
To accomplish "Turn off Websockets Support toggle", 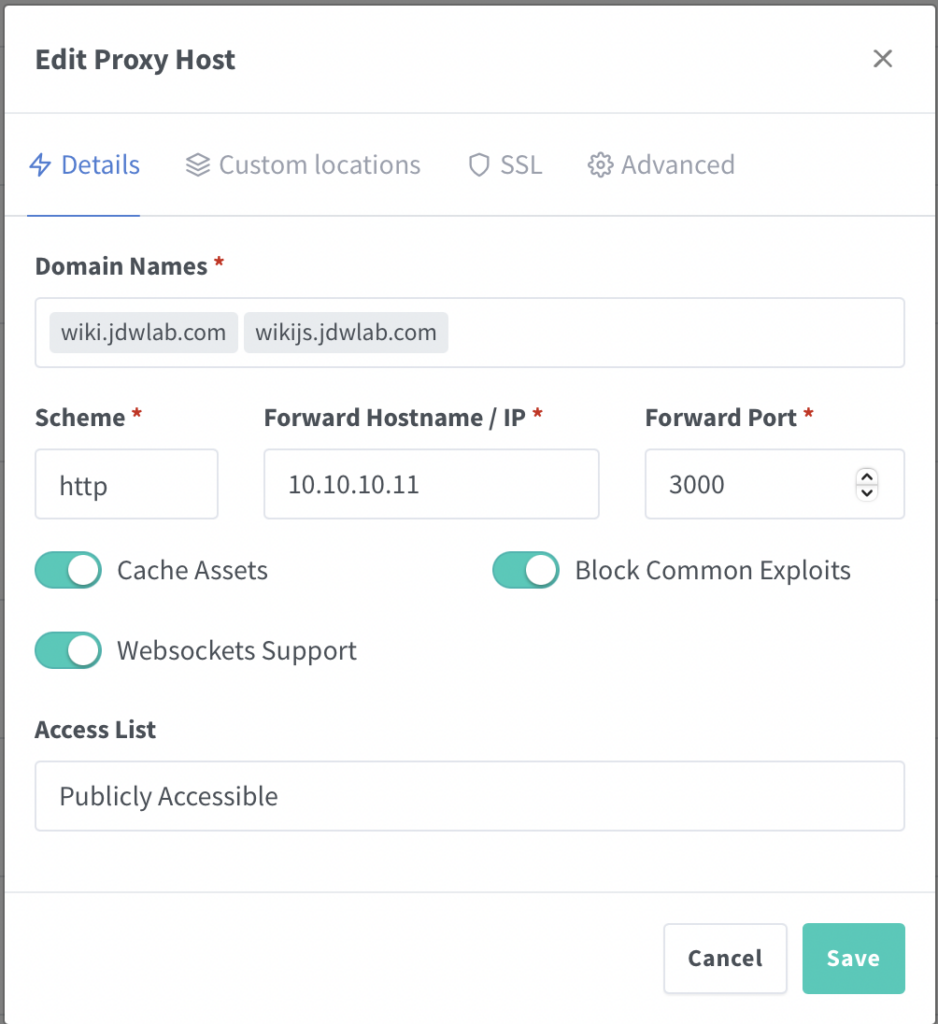I will (68, 650).
